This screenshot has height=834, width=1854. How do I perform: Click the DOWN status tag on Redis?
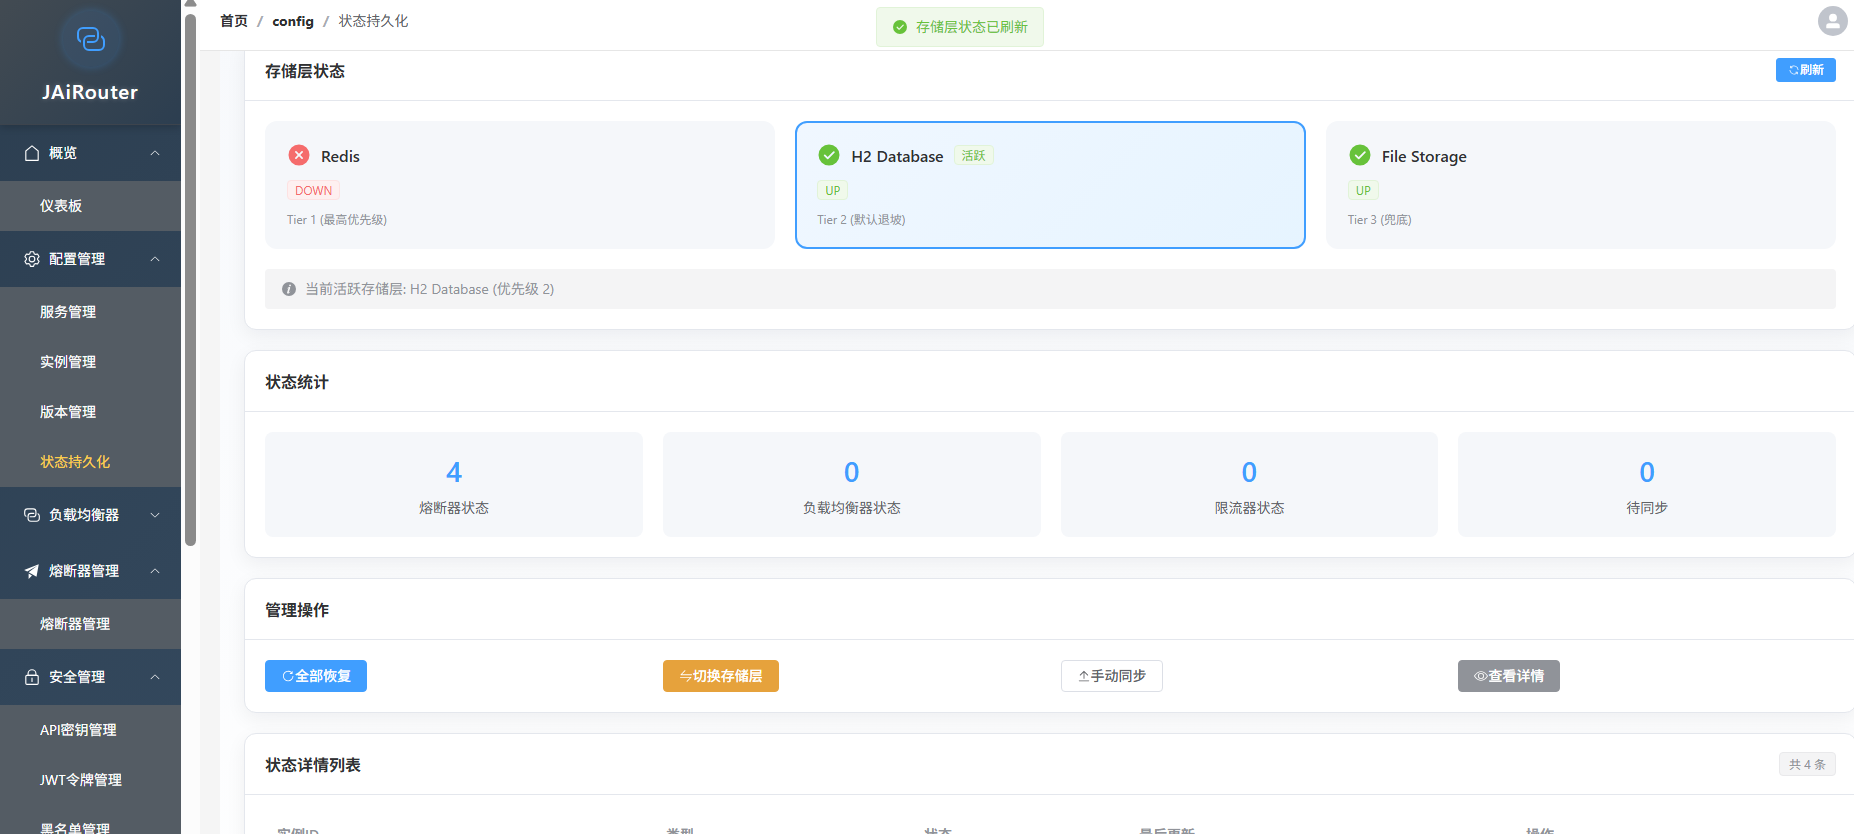[x=313, y=190]
